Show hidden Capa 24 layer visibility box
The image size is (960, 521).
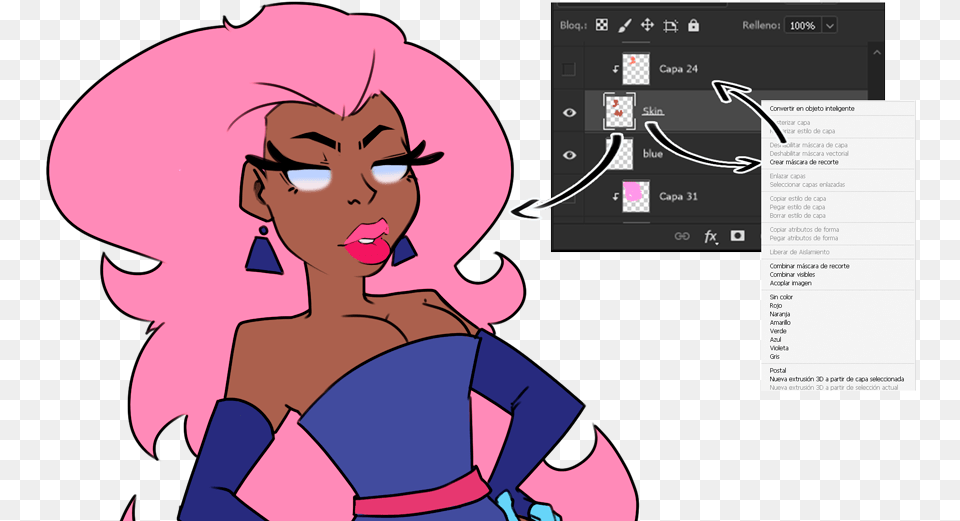click(x=569, y=69)
